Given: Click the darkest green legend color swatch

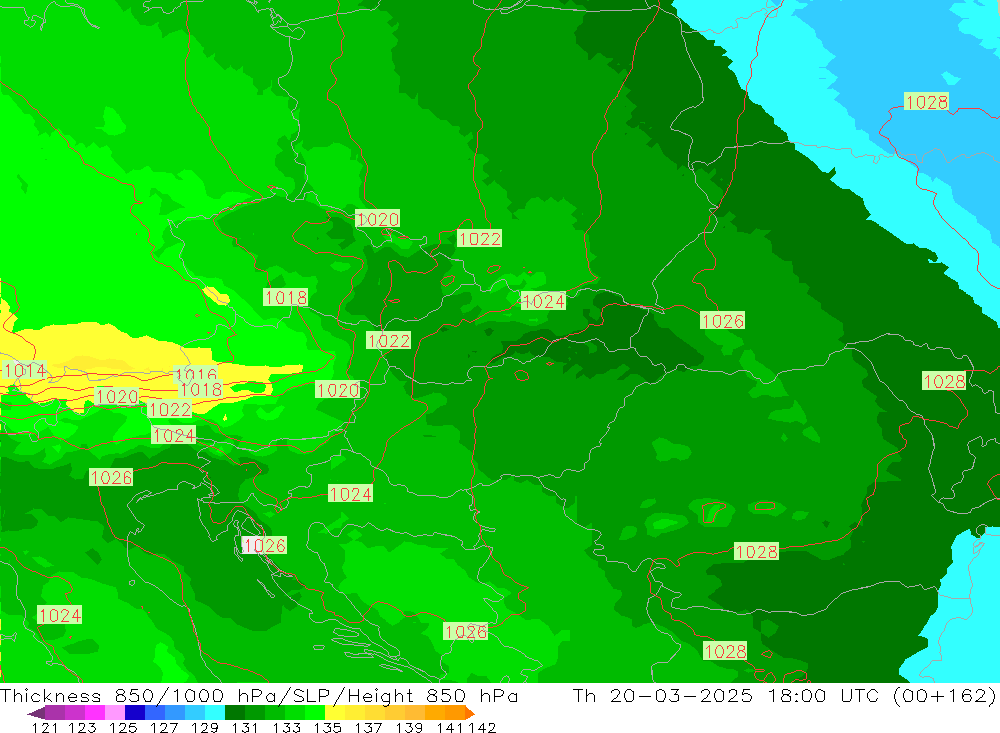Looking at the screenshot, I should 234,713.
